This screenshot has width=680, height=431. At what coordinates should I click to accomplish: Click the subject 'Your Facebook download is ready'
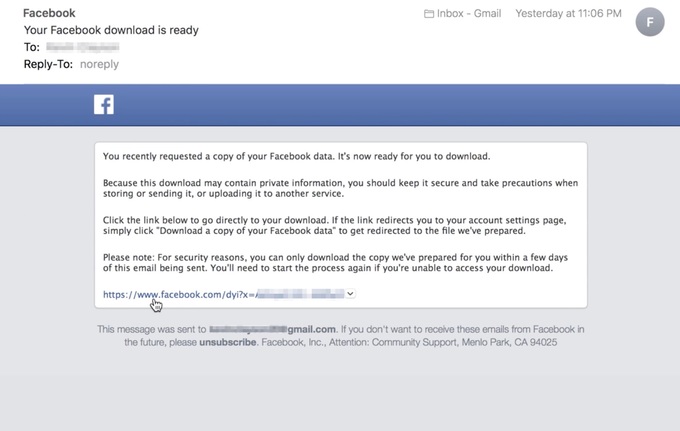coord(111,30)
